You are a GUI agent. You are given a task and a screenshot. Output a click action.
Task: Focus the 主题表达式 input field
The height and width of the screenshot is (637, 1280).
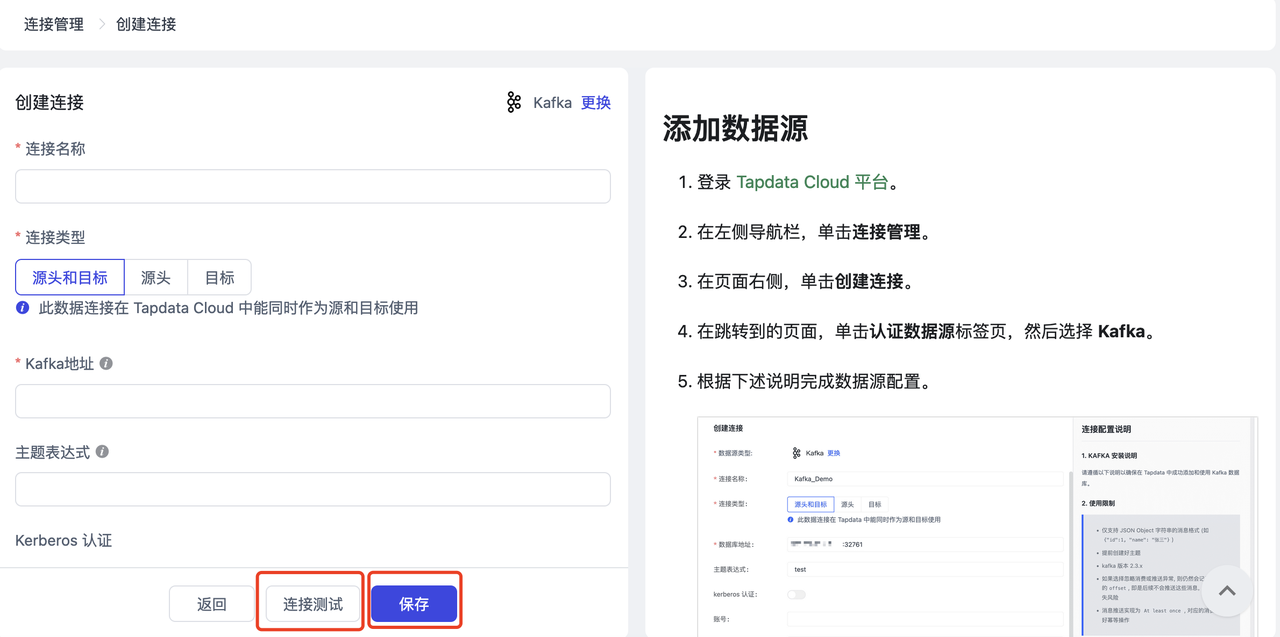[313, 489]
